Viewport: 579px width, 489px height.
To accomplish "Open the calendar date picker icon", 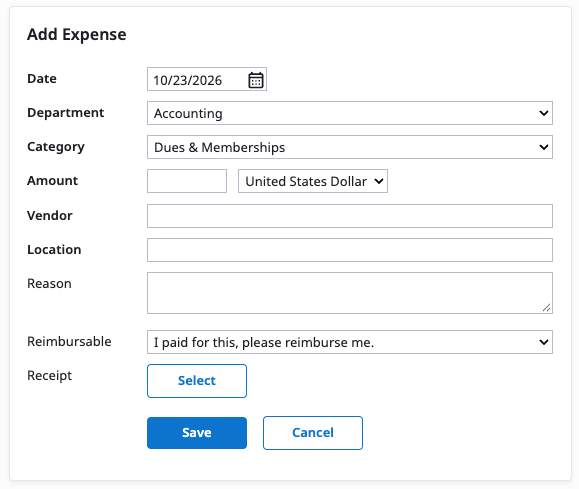I will click(256, 80).
